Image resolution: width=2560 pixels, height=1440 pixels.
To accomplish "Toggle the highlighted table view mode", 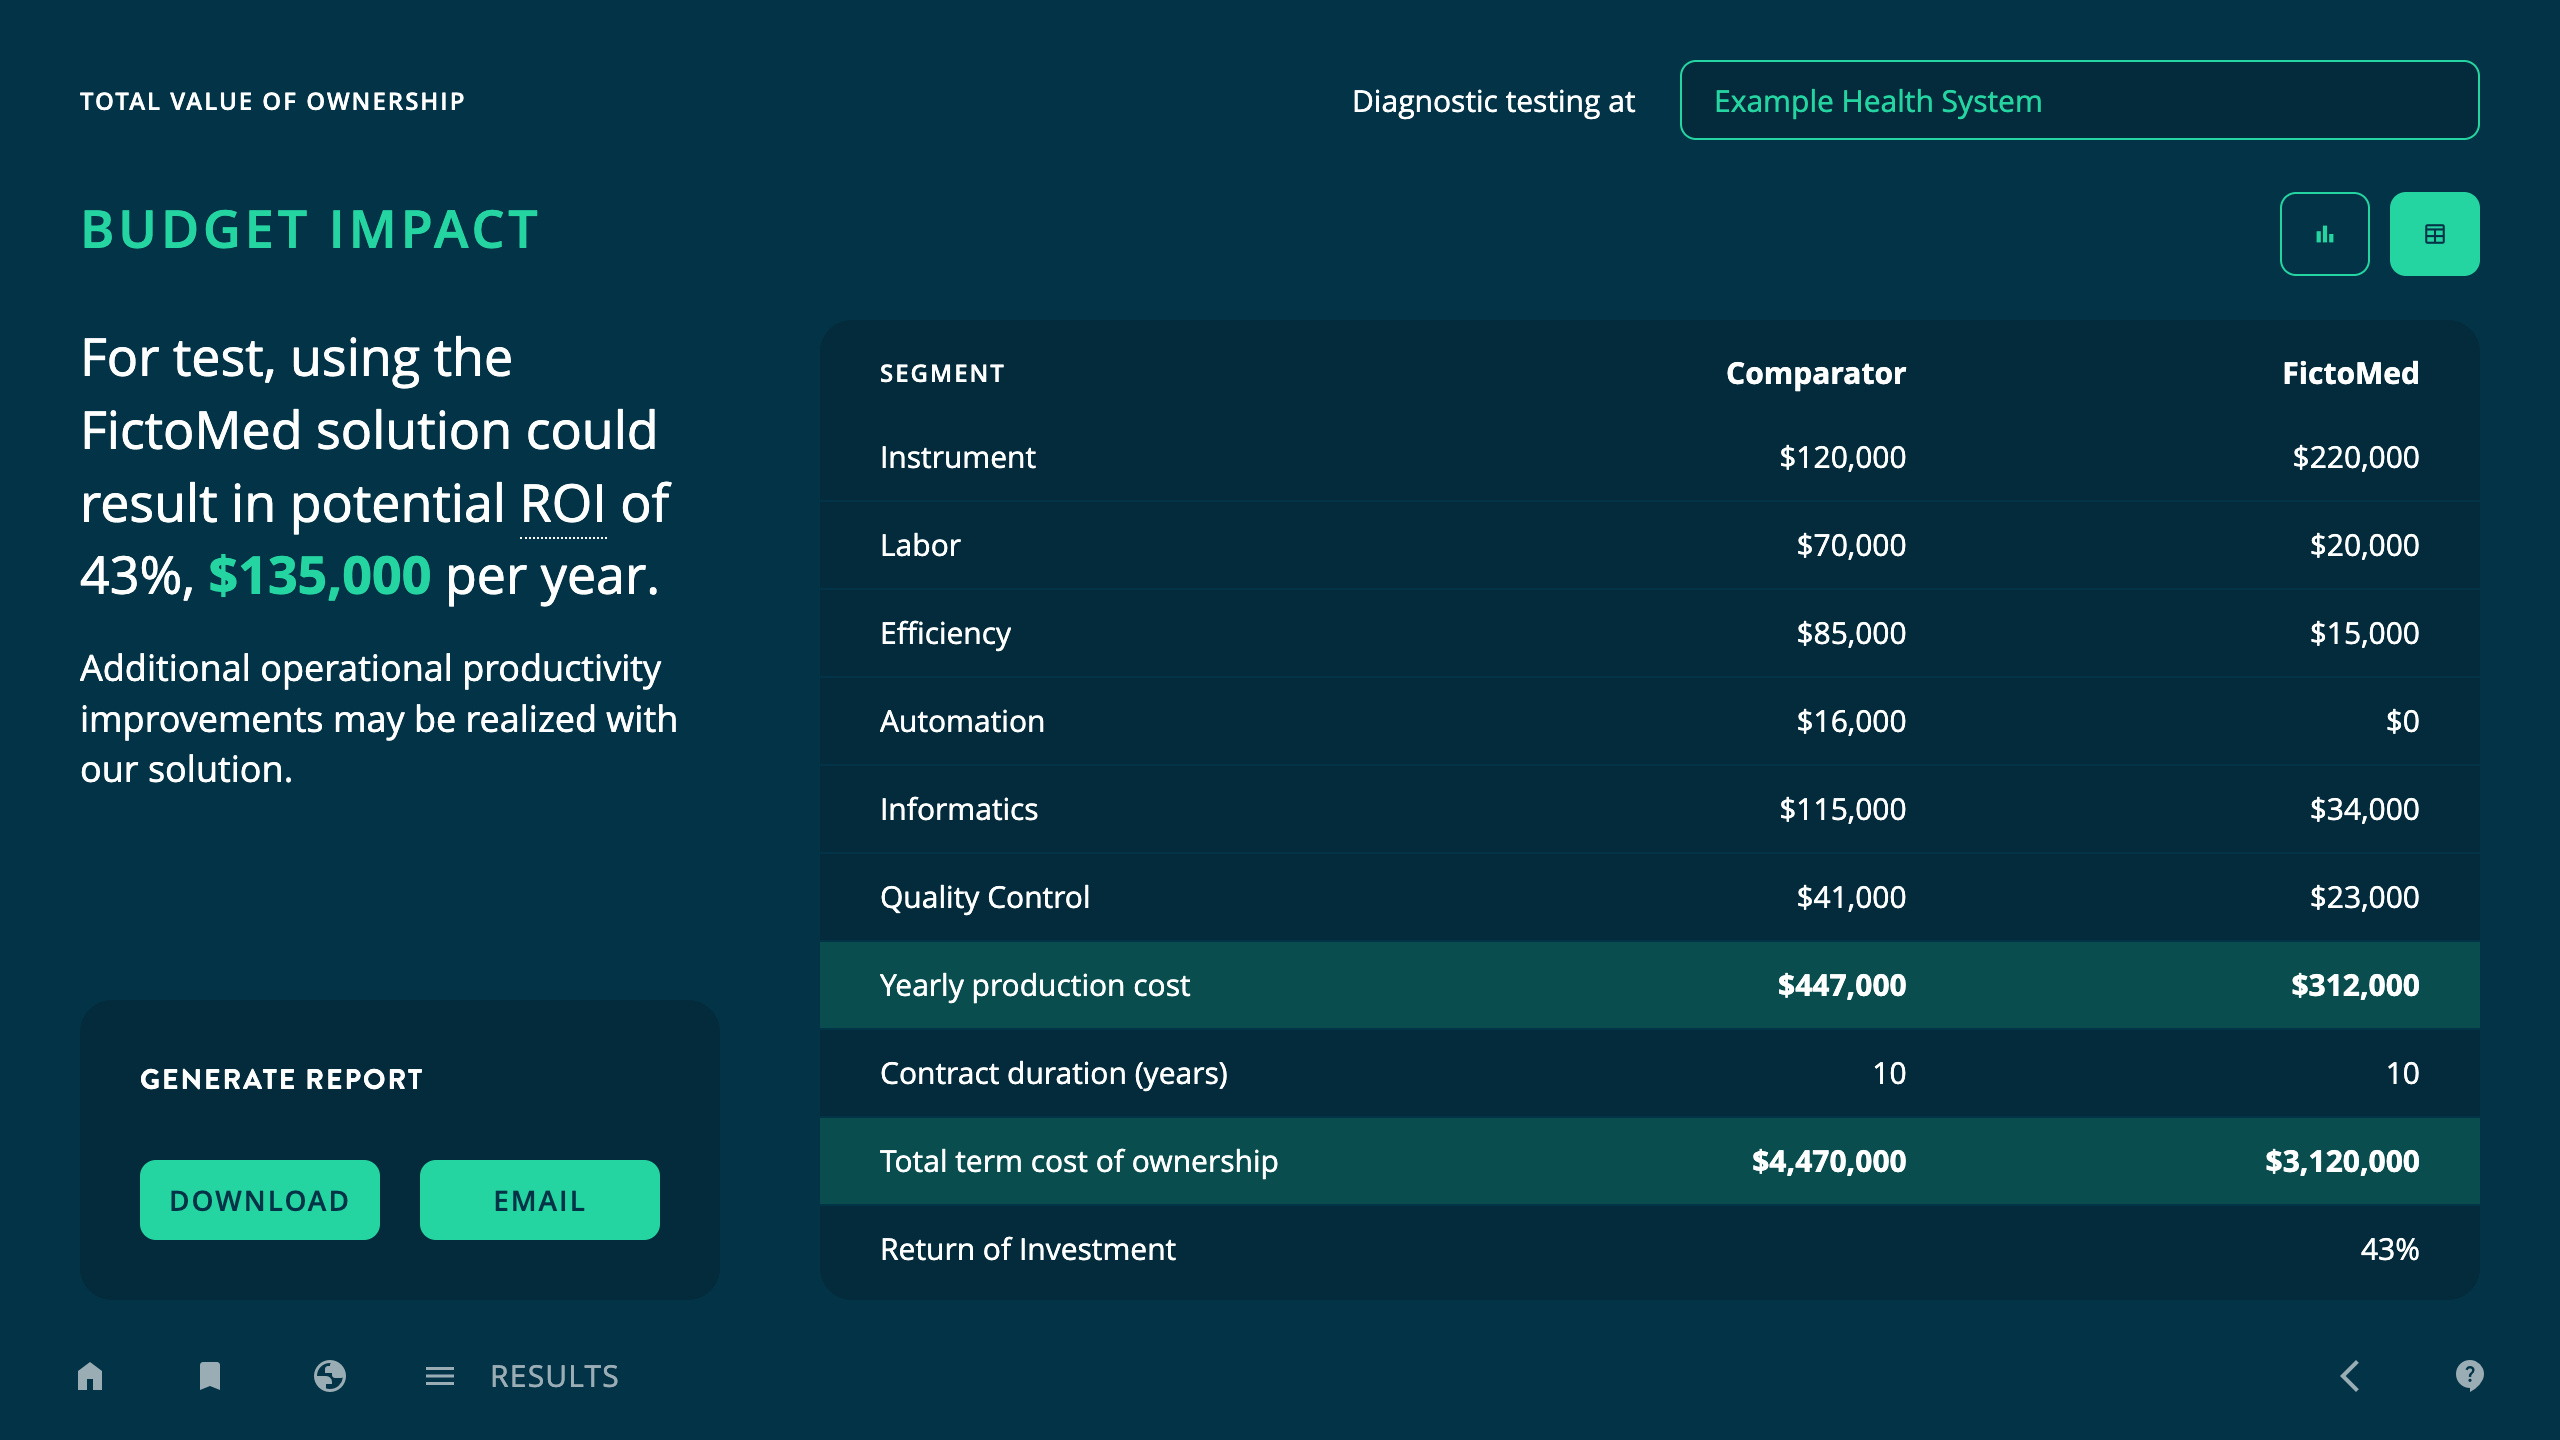I will tap(2435, 232).
